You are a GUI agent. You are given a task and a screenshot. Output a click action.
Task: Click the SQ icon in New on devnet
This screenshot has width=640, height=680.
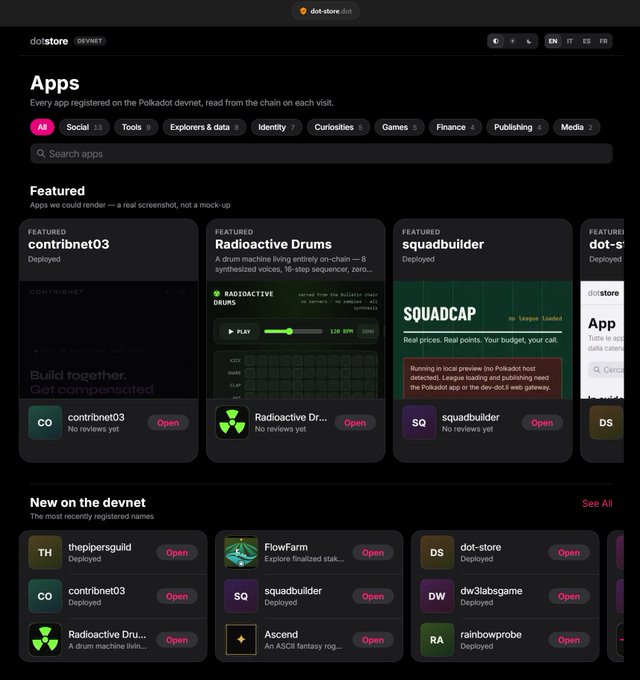(x=241, y=596)
